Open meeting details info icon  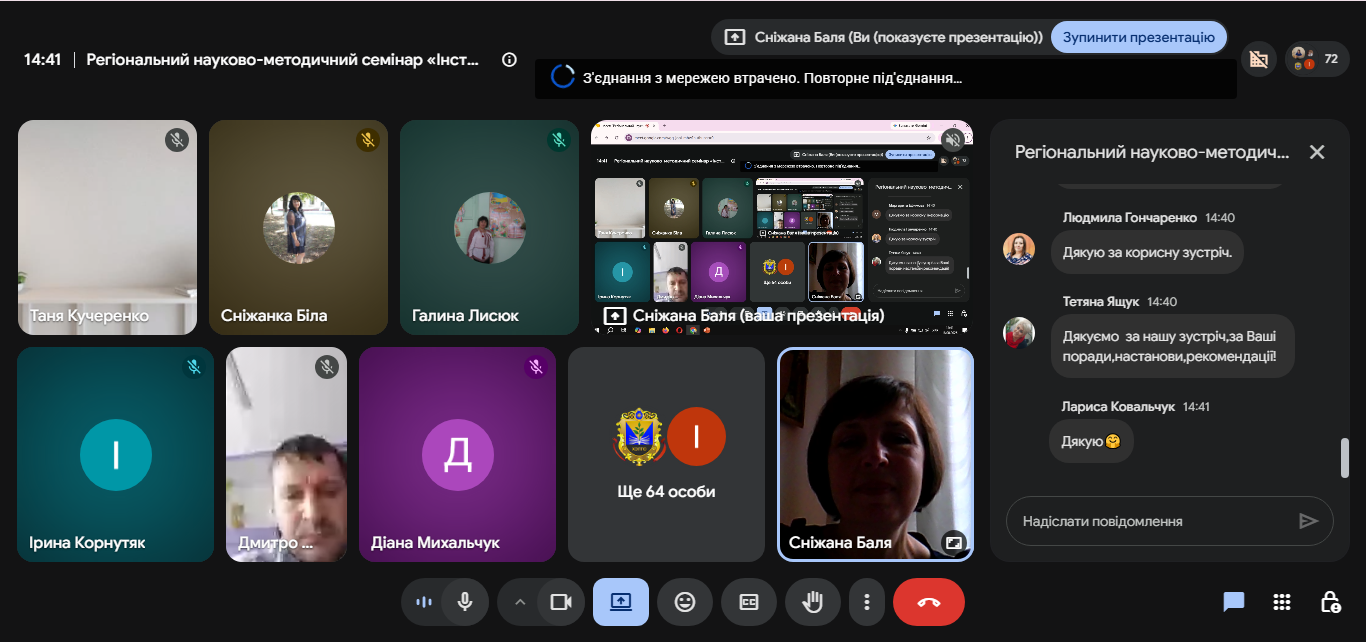[509, 59]
